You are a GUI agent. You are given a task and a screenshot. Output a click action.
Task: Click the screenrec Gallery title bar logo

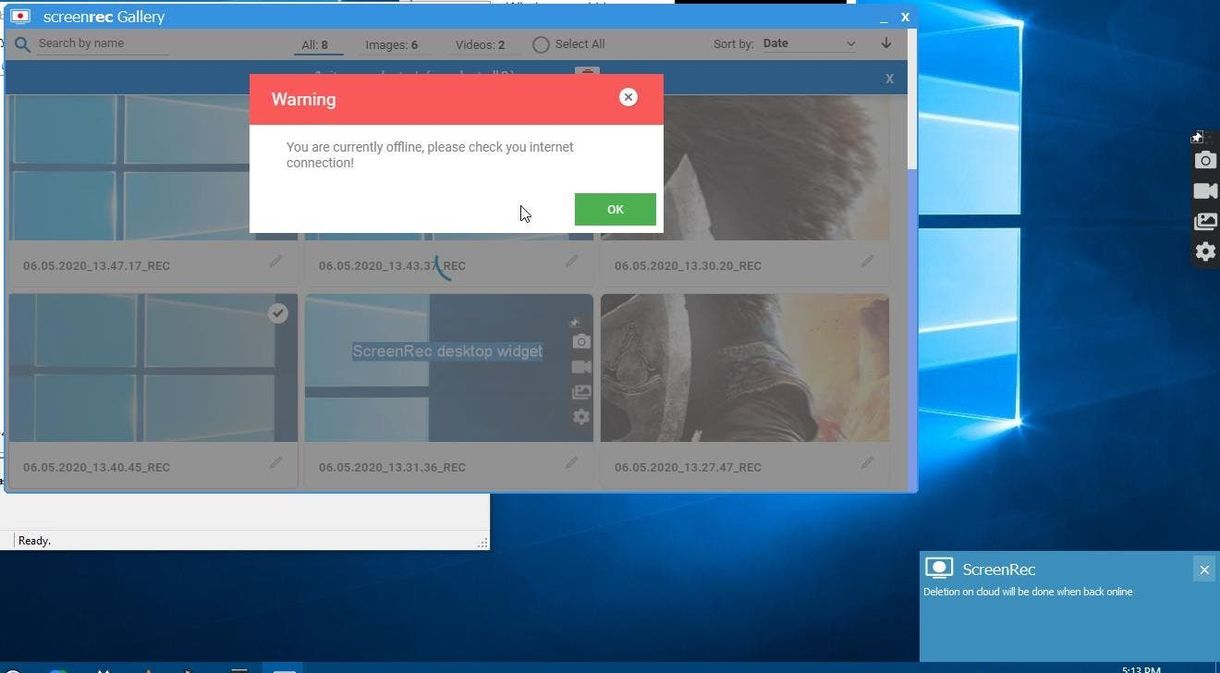[x=19, y=16]
